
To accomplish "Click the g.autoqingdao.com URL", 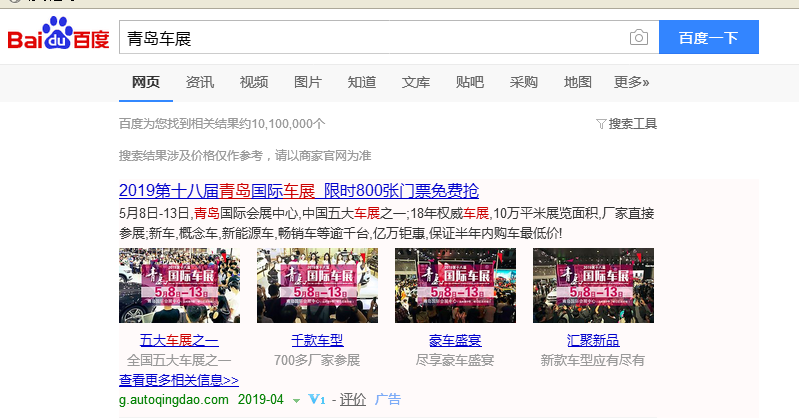I will 174,400.
